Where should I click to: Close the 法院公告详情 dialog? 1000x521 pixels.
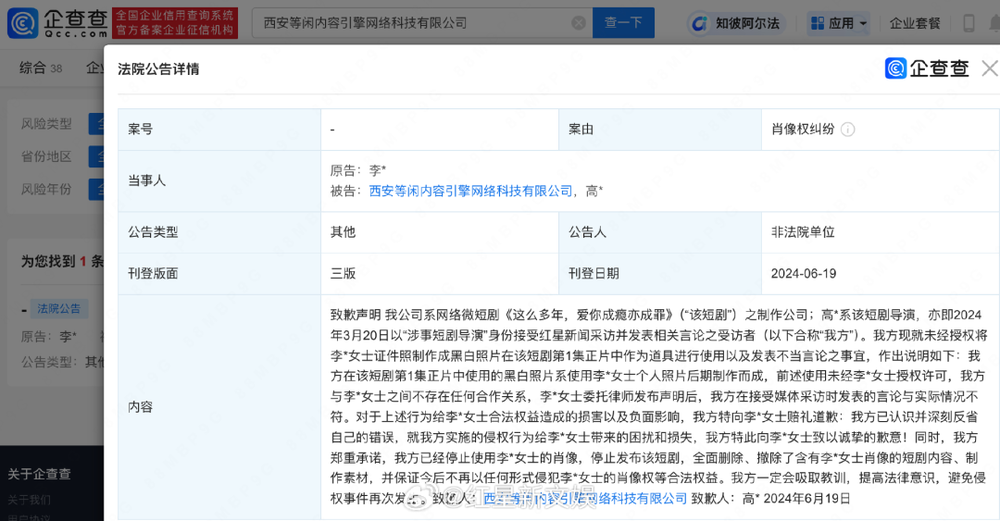990,68
